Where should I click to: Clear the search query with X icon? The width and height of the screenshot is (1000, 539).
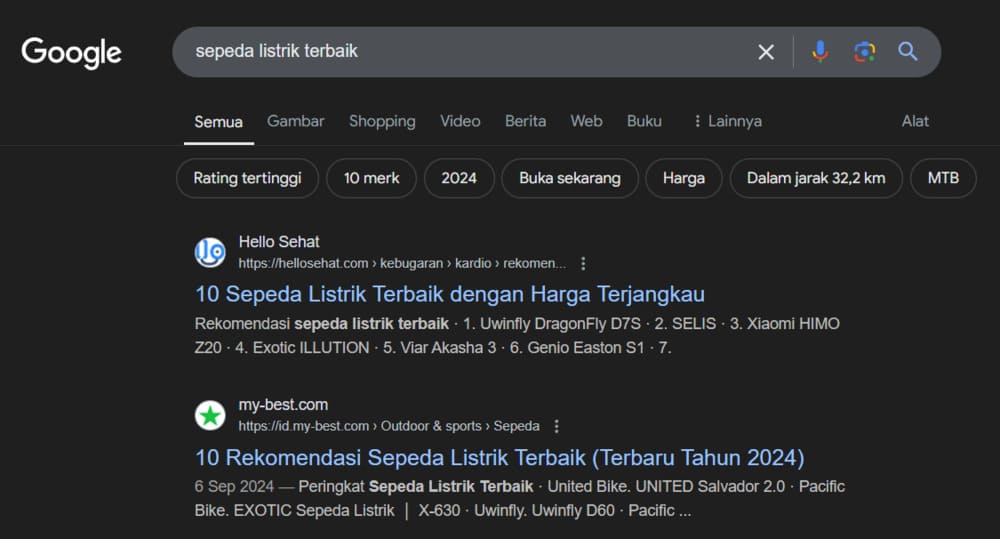coord(766,52)
